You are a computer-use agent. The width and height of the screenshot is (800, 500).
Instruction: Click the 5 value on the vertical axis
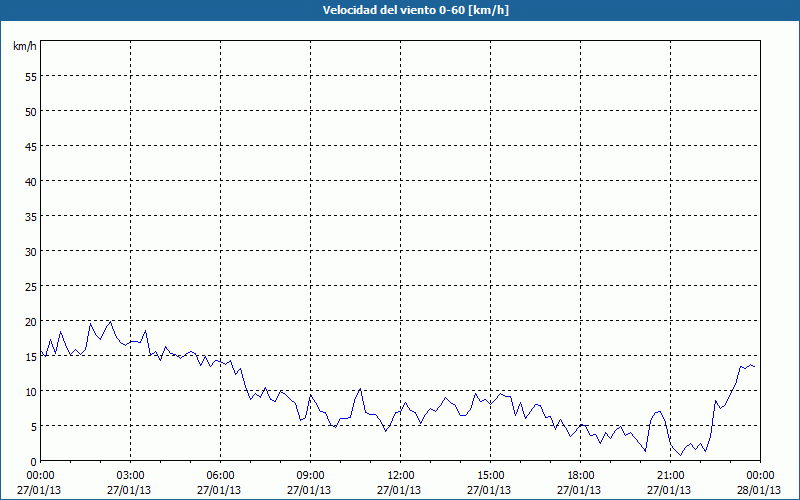(34, 427)
